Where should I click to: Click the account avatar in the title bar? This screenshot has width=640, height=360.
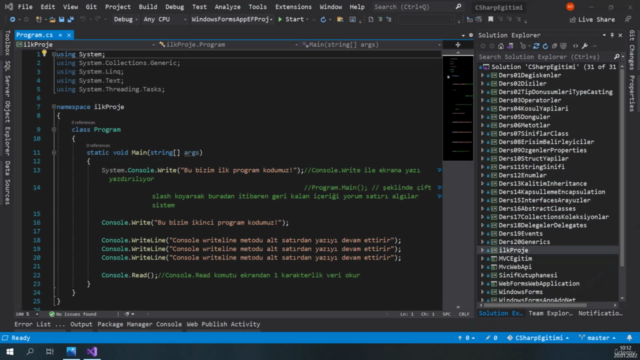point(570,7)
